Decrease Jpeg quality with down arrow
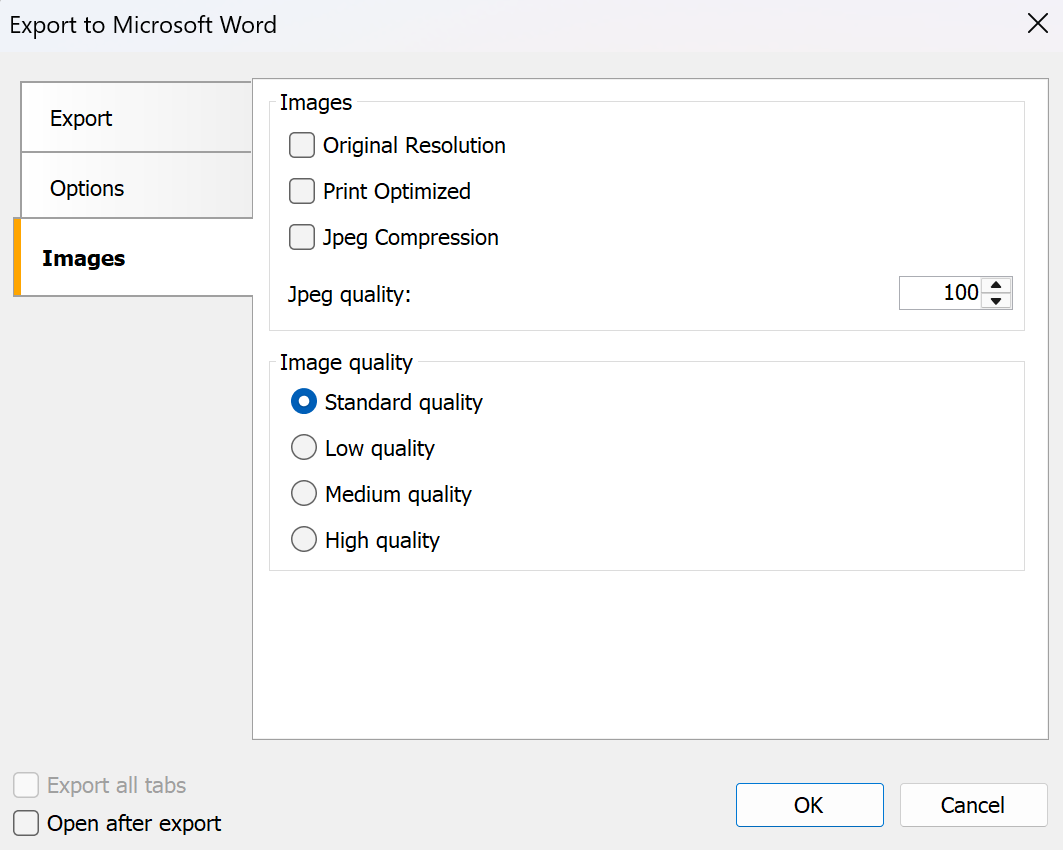Screen dimensions: 1063x850 coord(996,301)
